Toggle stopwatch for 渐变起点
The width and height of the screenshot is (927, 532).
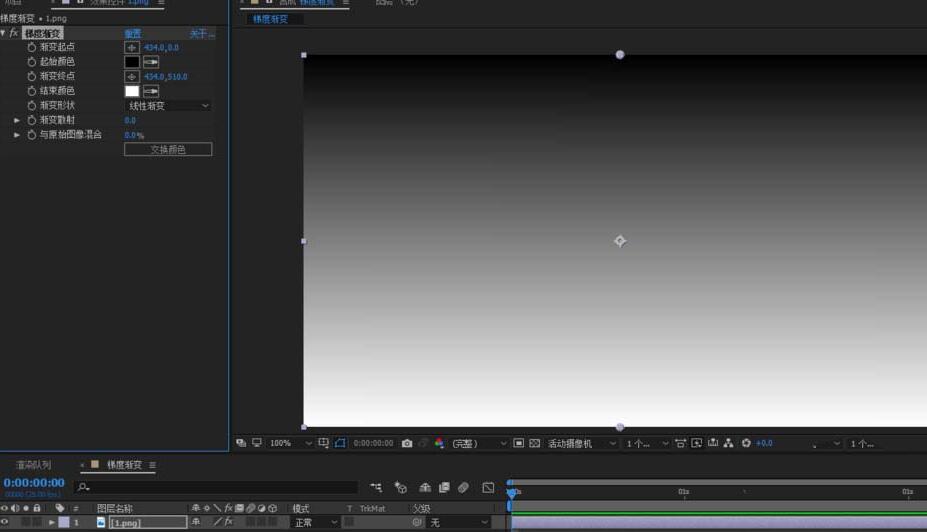point(32,47)
